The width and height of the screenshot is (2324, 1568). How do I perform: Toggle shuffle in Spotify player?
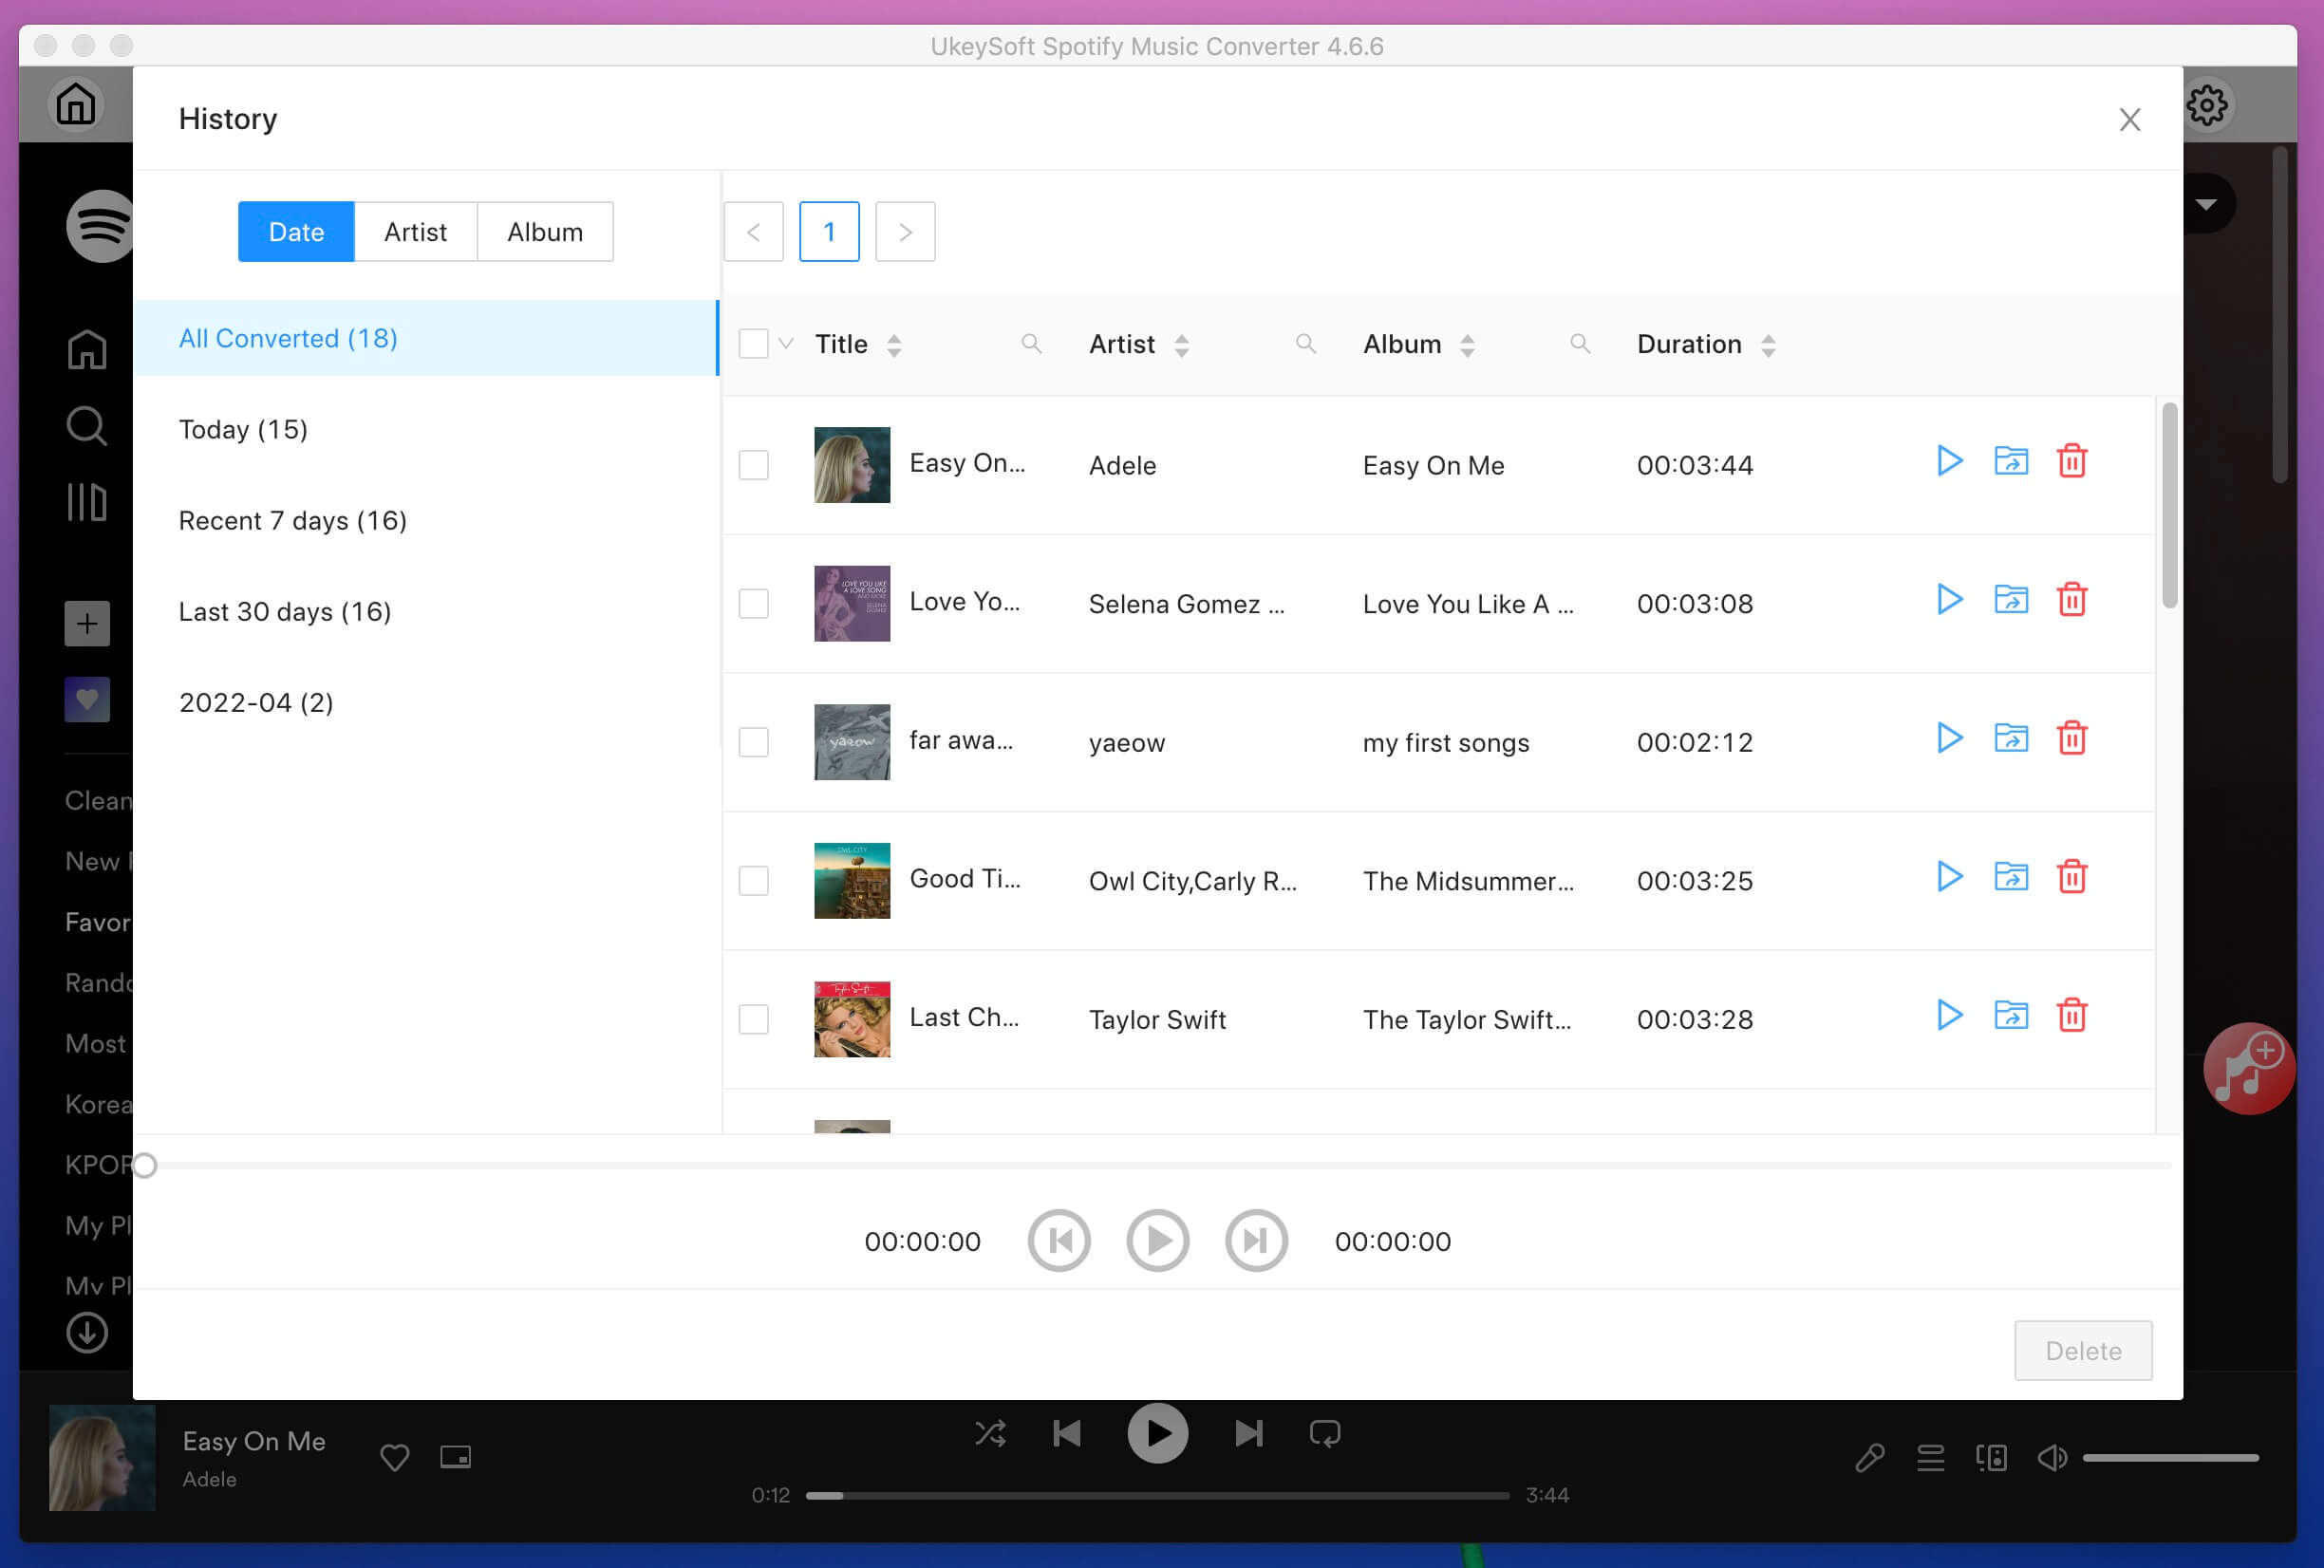(990, 1434)
